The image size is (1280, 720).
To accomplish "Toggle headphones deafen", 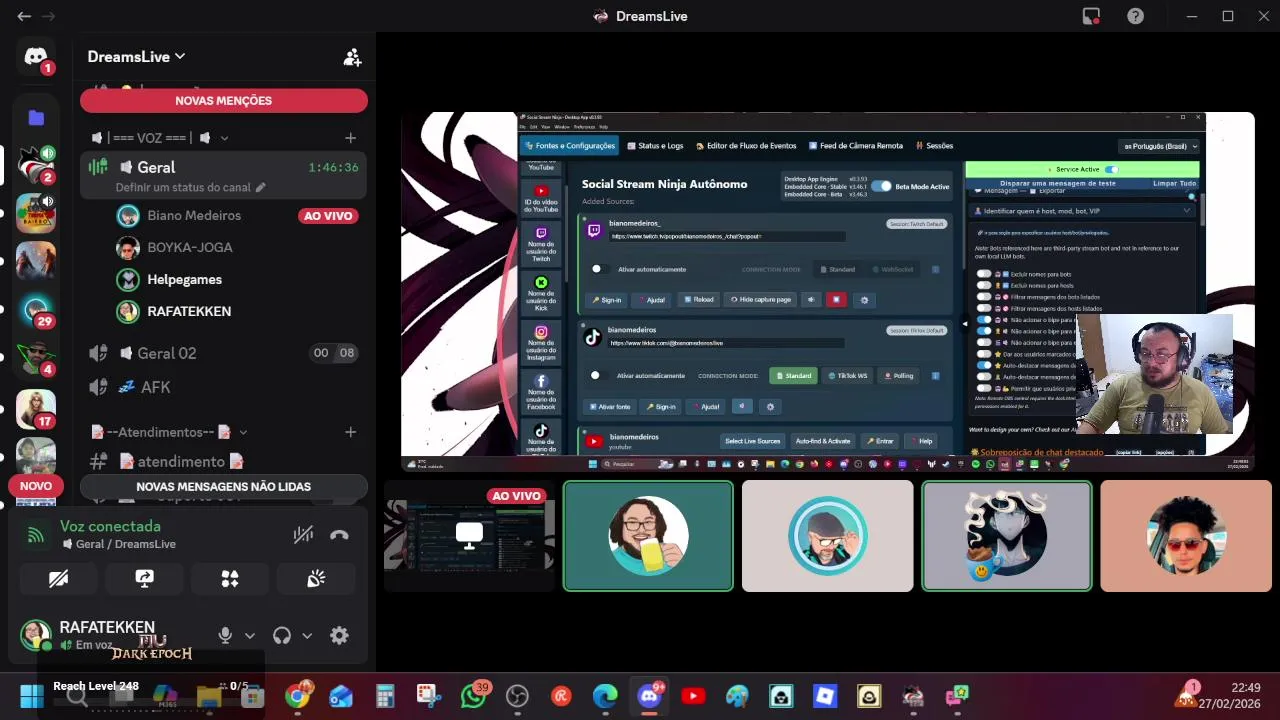I will 282,635.
